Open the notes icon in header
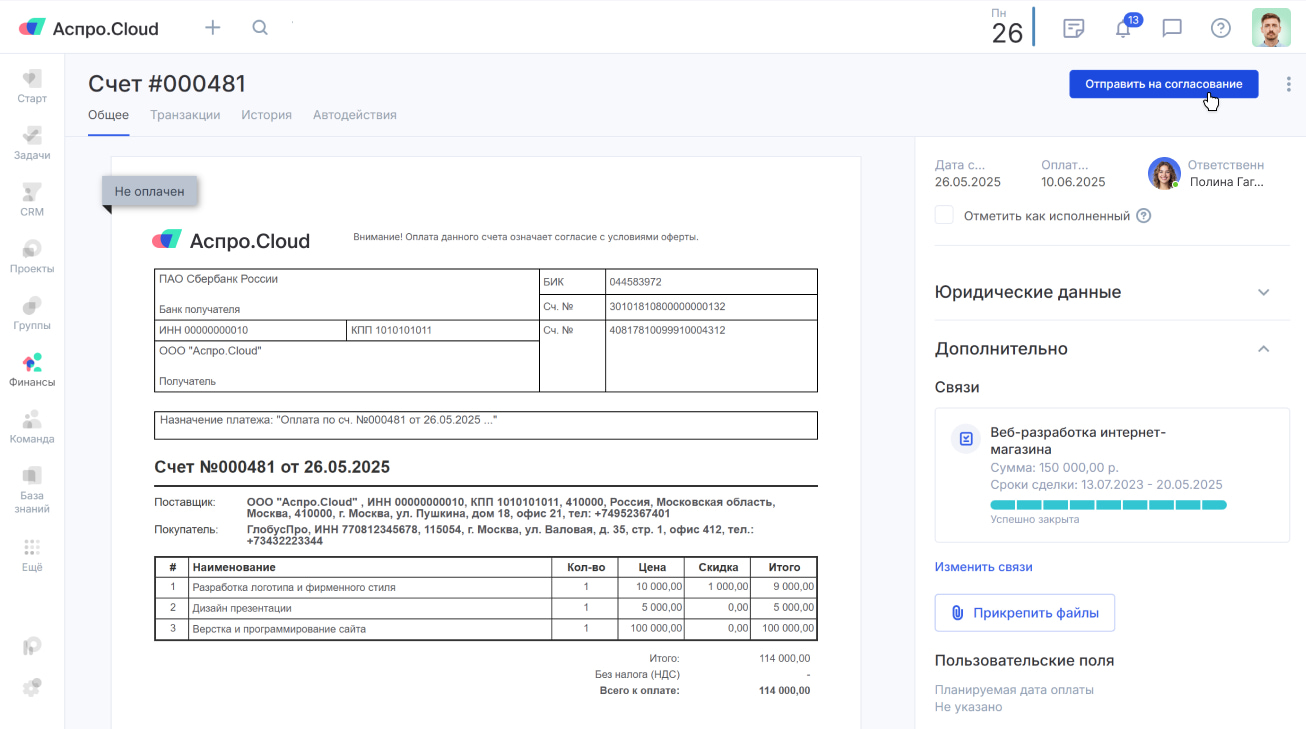Viewport: 1306px width, 729px height. (1074, 28)
